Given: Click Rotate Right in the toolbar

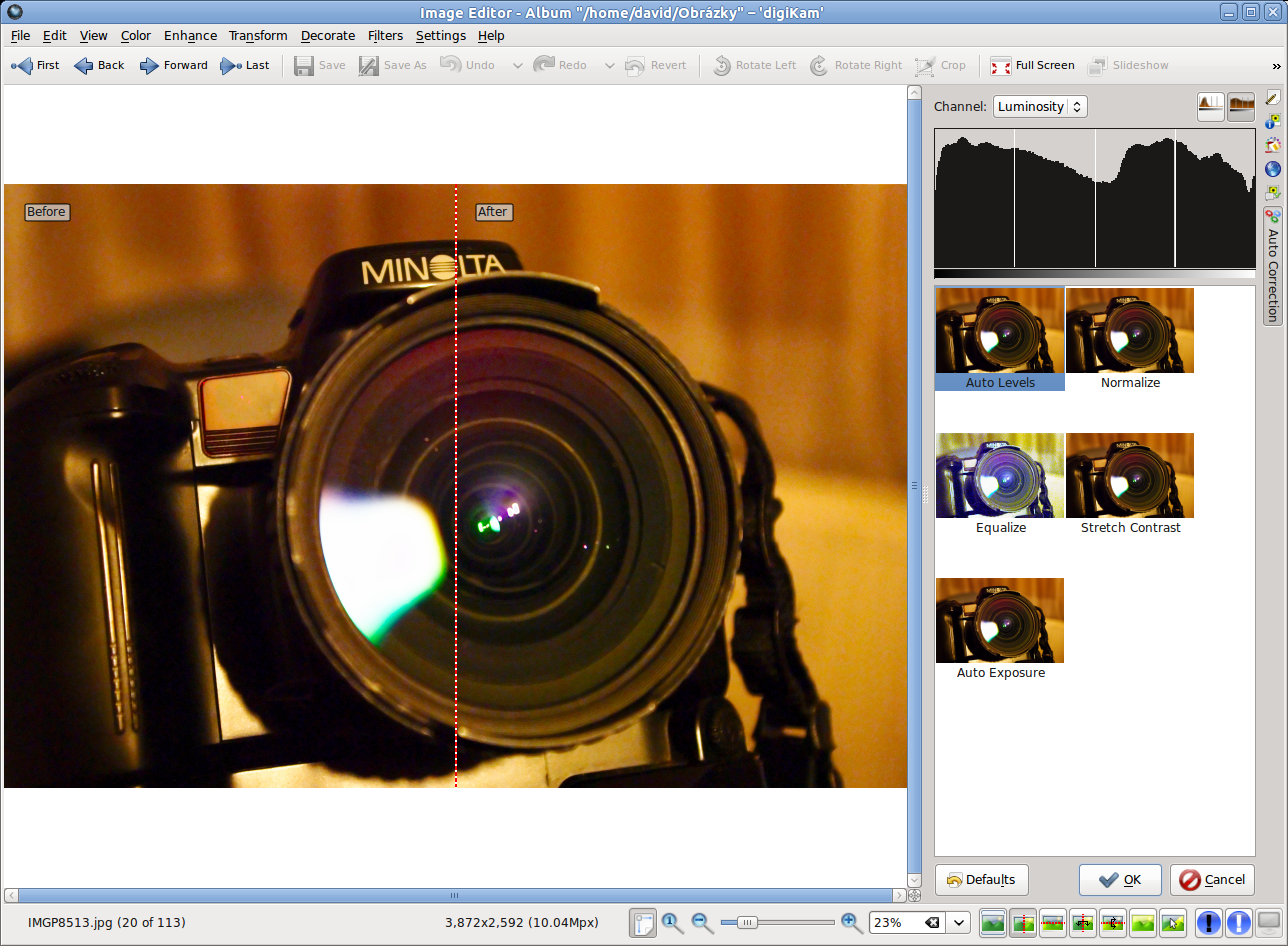Looking at the screenshot, I should point(856,65).
